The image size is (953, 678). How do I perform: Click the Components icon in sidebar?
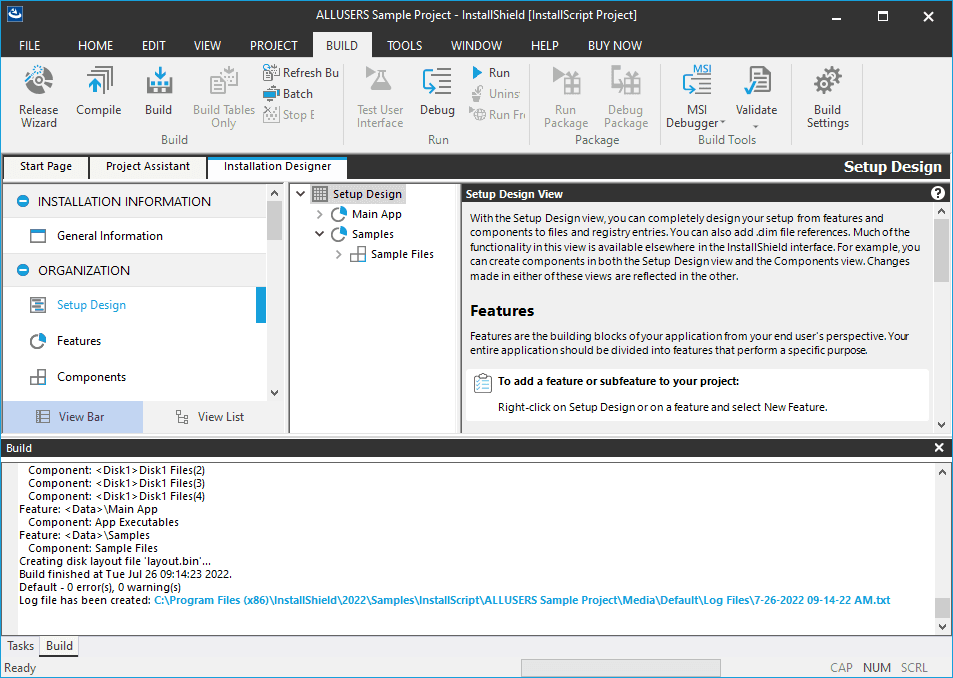[38, 377]
